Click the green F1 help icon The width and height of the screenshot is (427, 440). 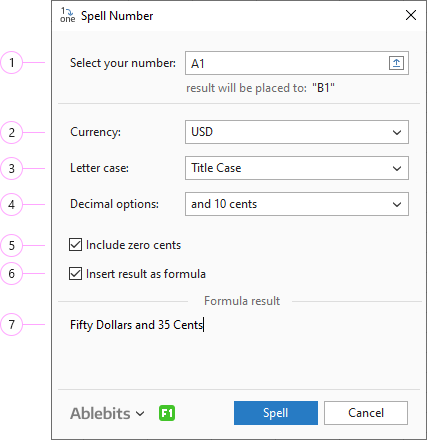point(167,413)
